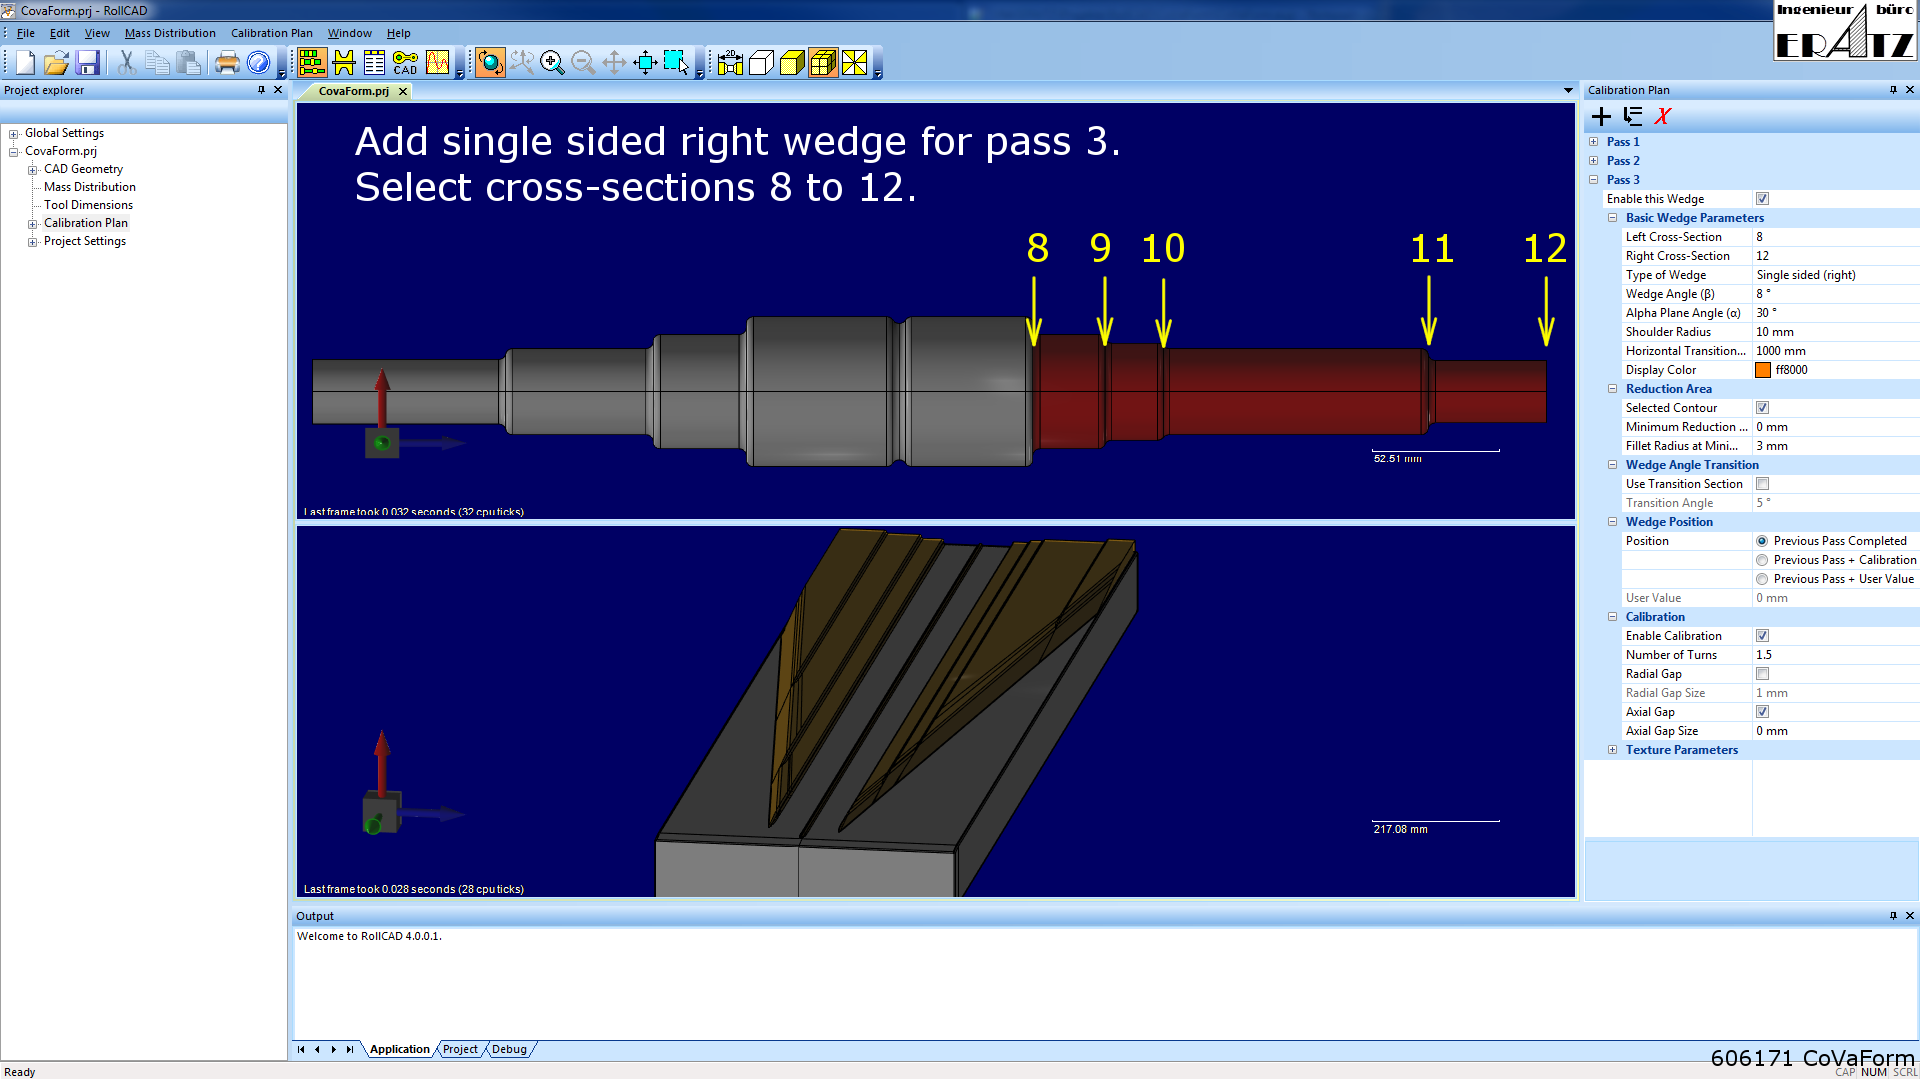Open the Edit menu
The image size is (1920, 1080).
[60, 33]
